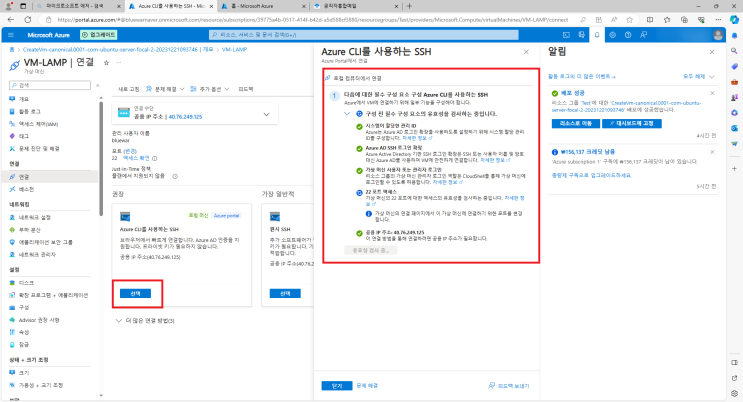
Task: Click the Azure portal search bar
Action: (364, 35)
